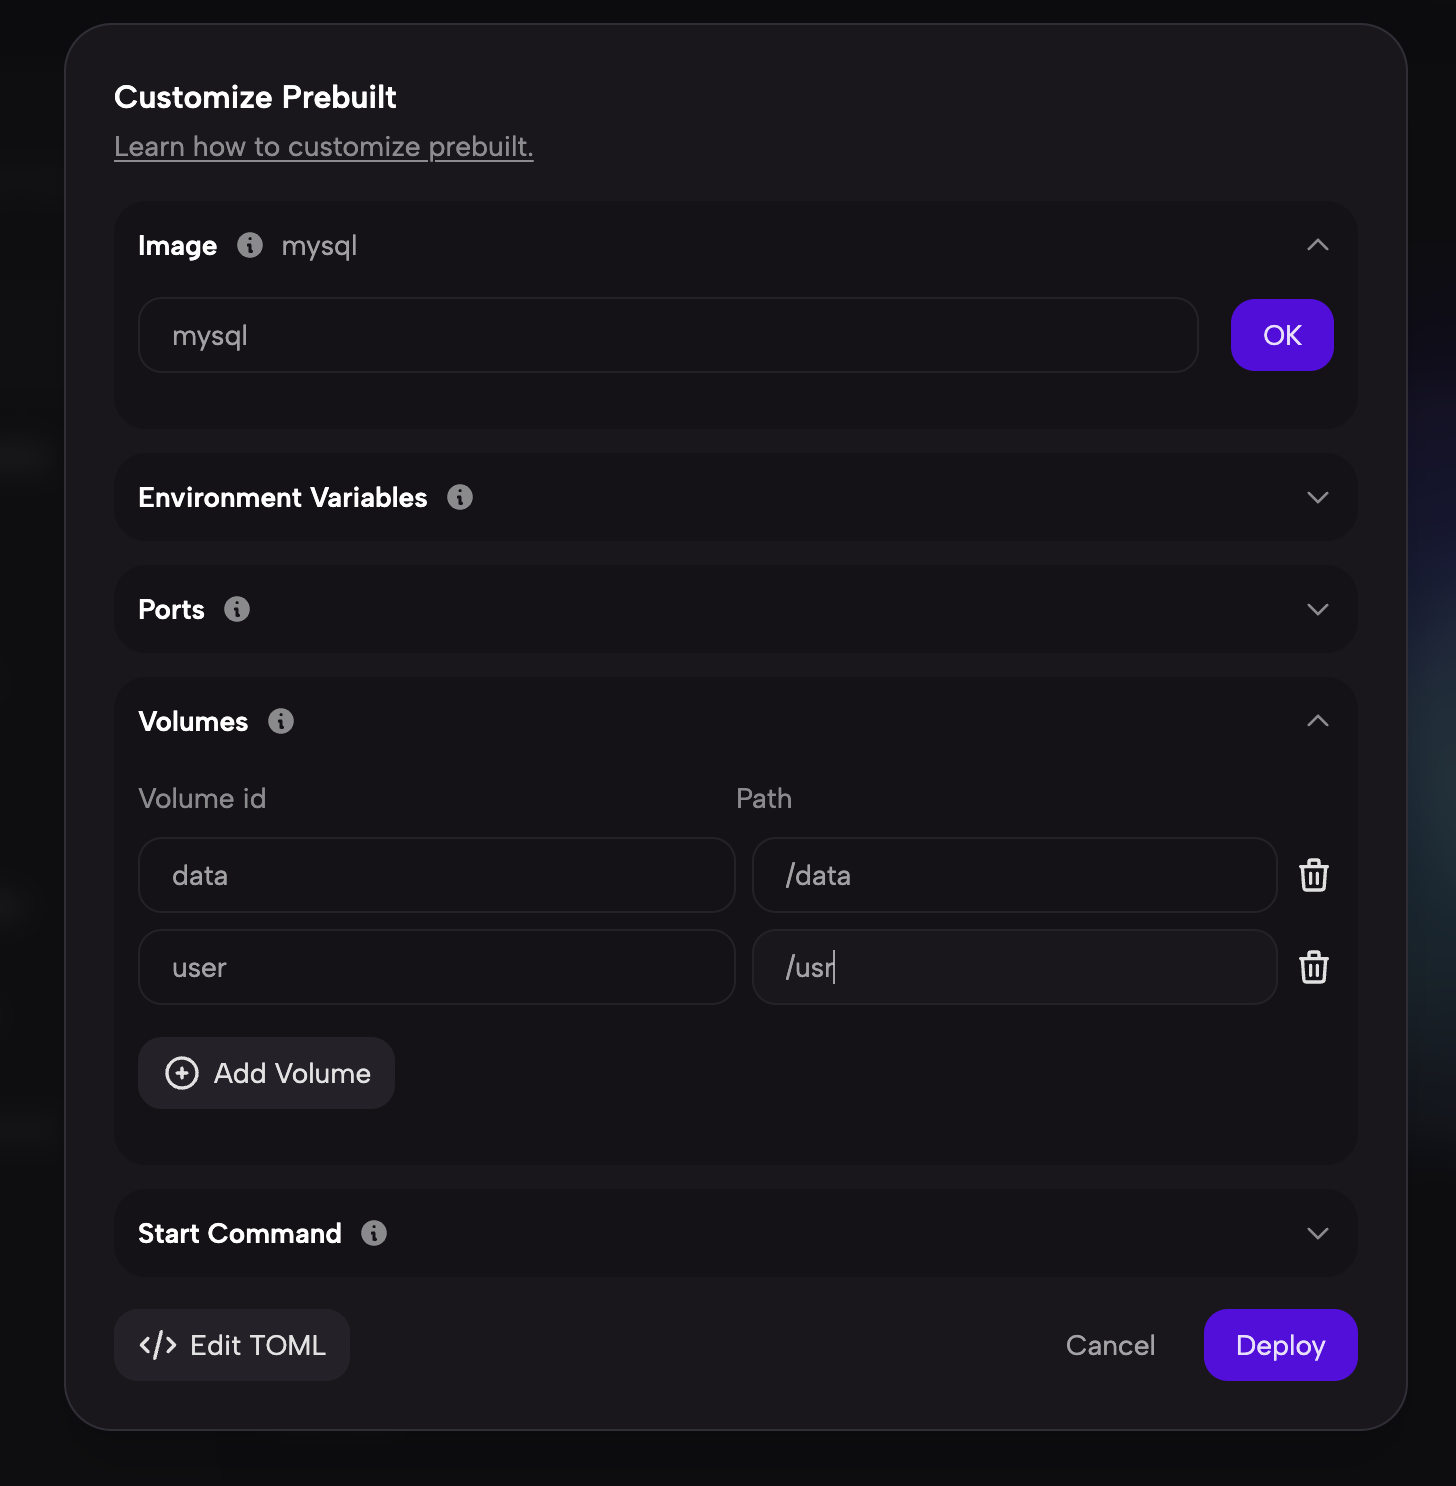Expand the Ports section
Viewport: 1456px width, 1486px height.
1317,609
